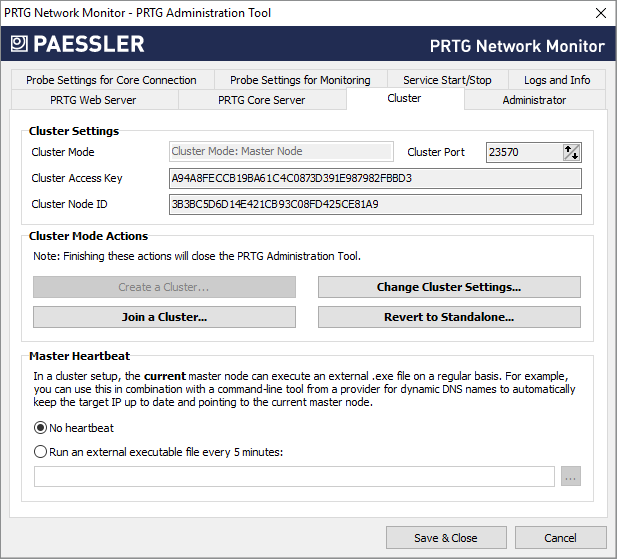Click the Join a Cluster button
This screenshot has height=559, width=617.
(164, 317)
